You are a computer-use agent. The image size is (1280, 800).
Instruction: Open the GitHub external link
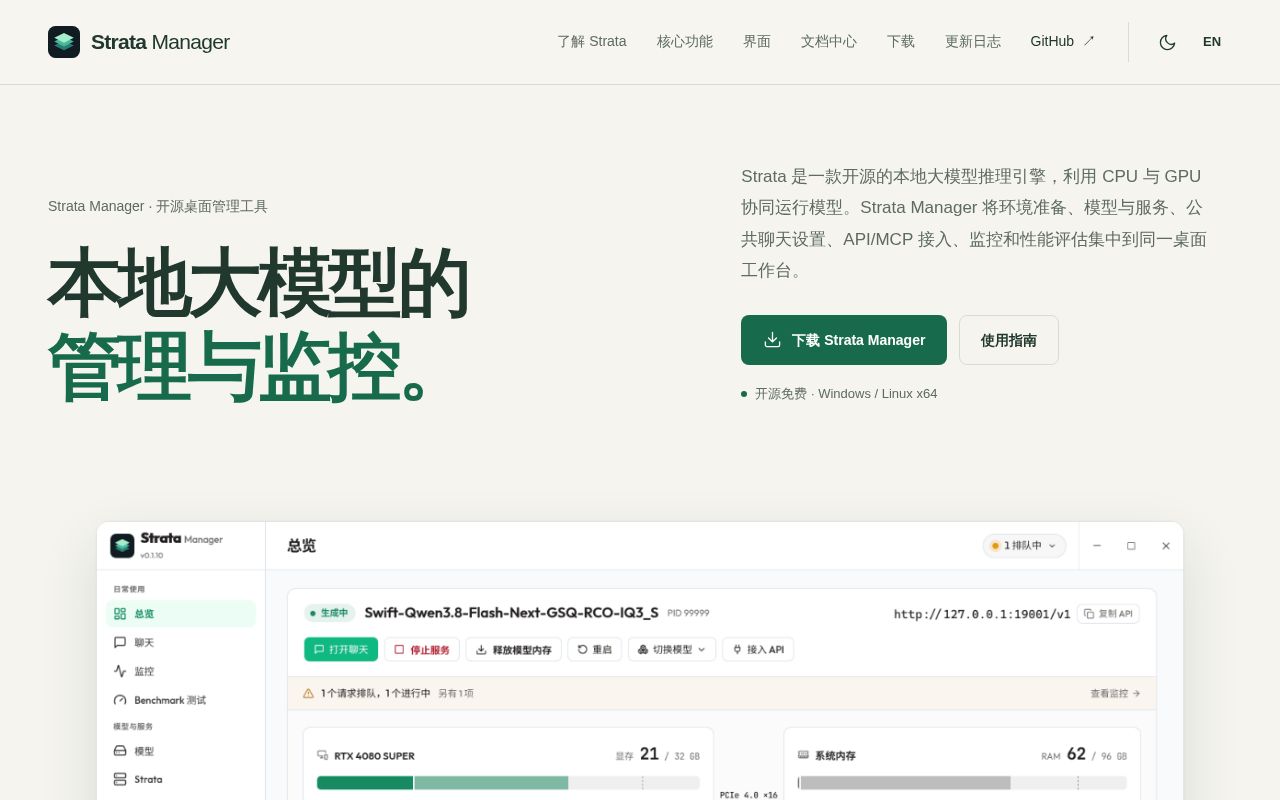click(x=1063, y=42)
